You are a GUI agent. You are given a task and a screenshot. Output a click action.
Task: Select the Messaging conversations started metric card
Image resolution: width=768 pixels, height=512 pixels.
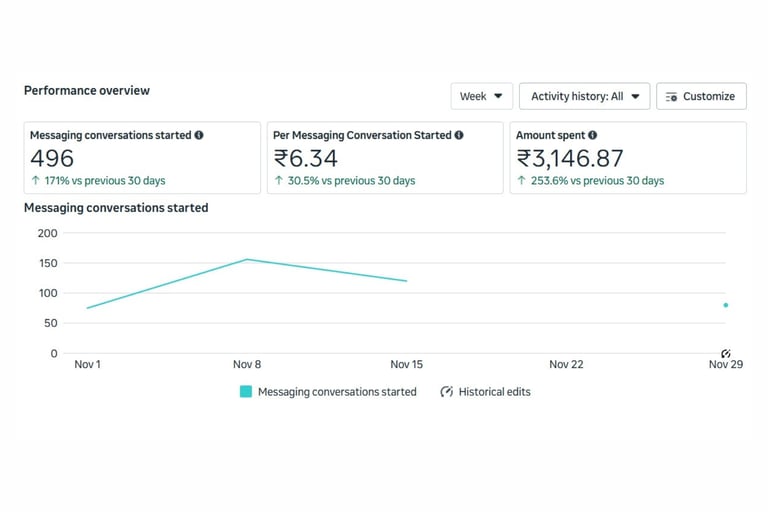coord(142,158)
